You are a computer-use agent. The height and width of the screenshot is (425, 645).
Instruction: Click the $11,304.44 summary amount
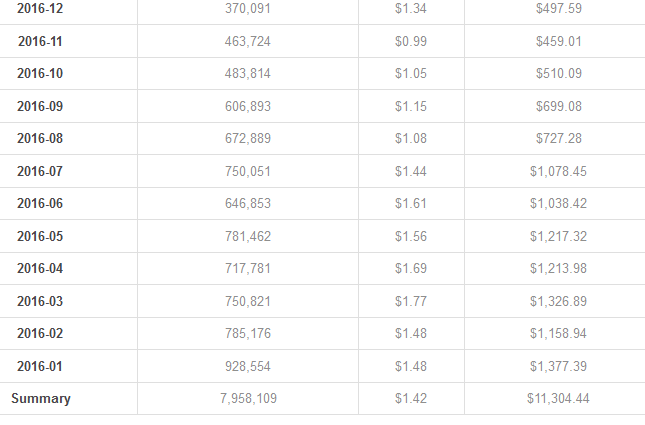coord(558,399)
